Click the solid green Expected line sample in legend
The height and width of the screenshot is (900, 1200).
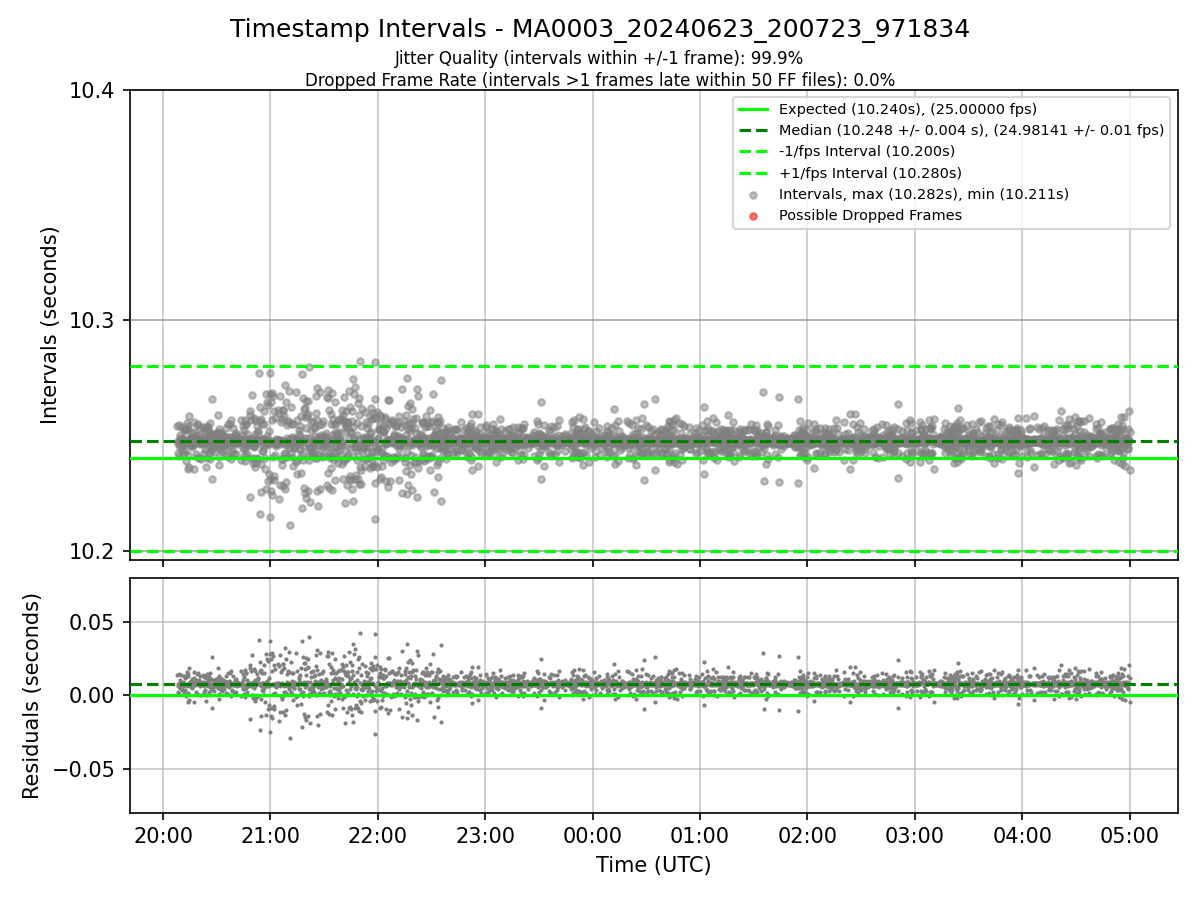click(754, 109)
